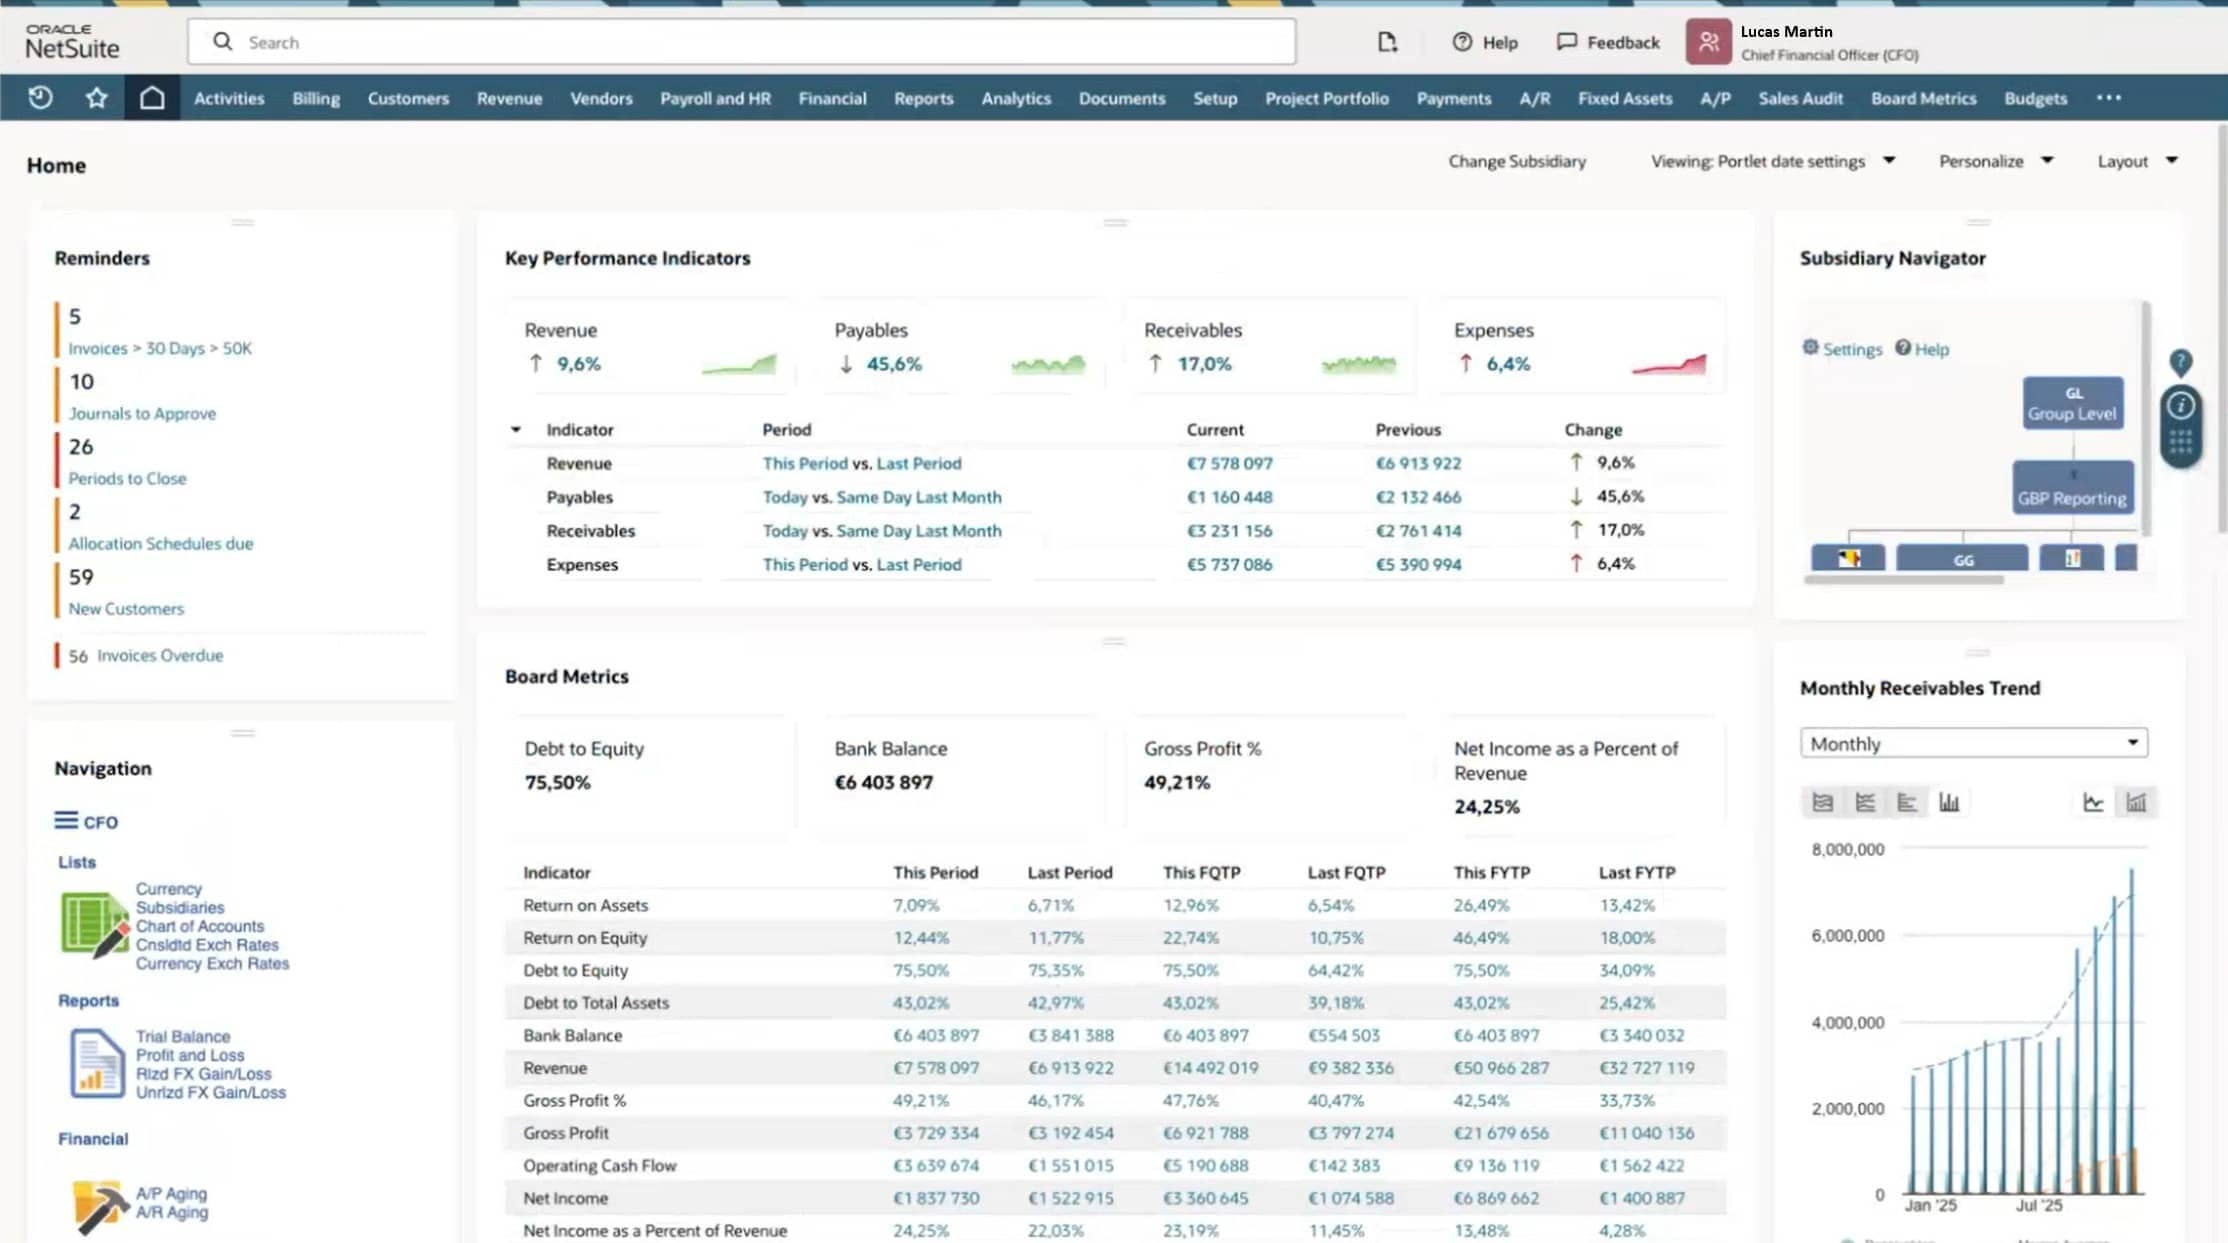Click the Subsidiary Navigator horizontal scrollbar

point(1904,580)
